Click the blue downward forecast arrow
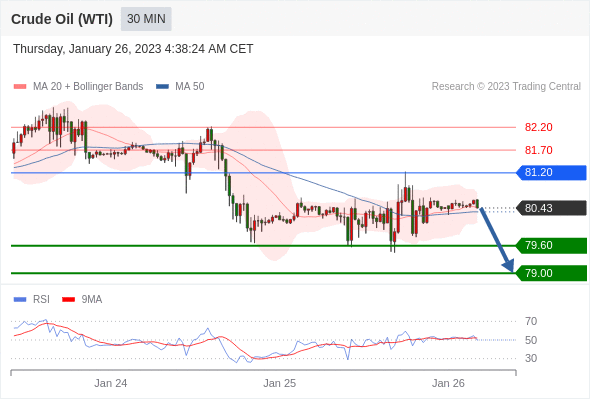Screen dimensions: 590x400 point(496,239)
